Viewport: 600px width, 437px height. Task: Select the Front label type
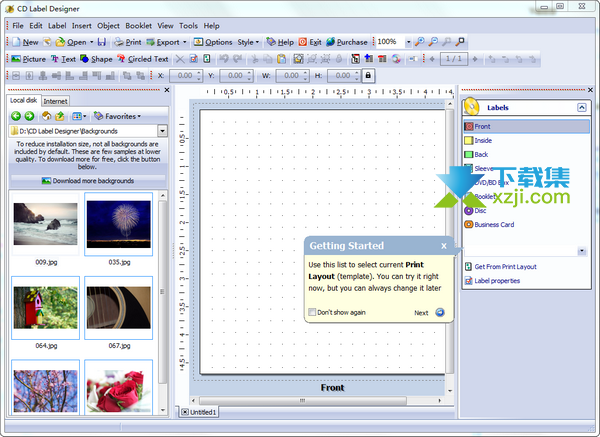coord(526,126)
